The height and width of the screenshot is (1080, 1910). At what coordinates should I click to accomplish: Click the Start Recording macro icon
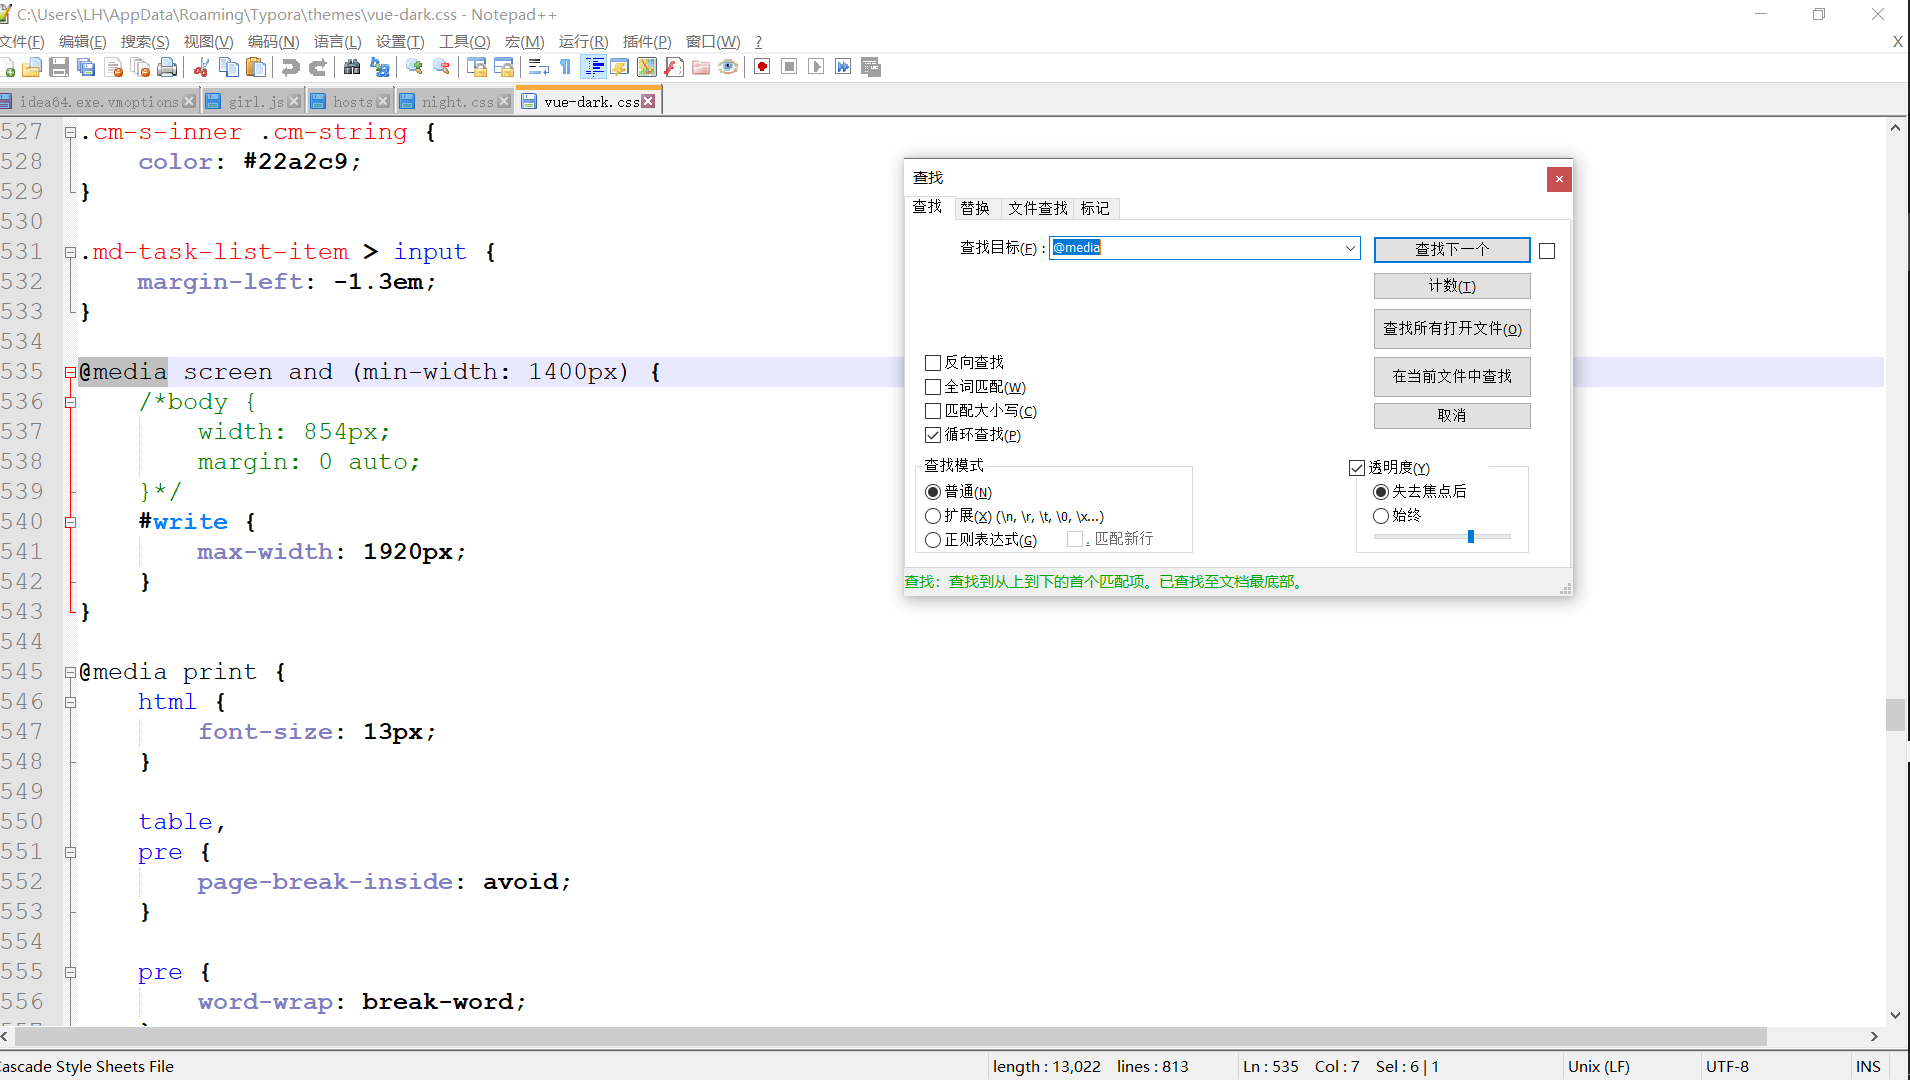[x=762, y=67]
